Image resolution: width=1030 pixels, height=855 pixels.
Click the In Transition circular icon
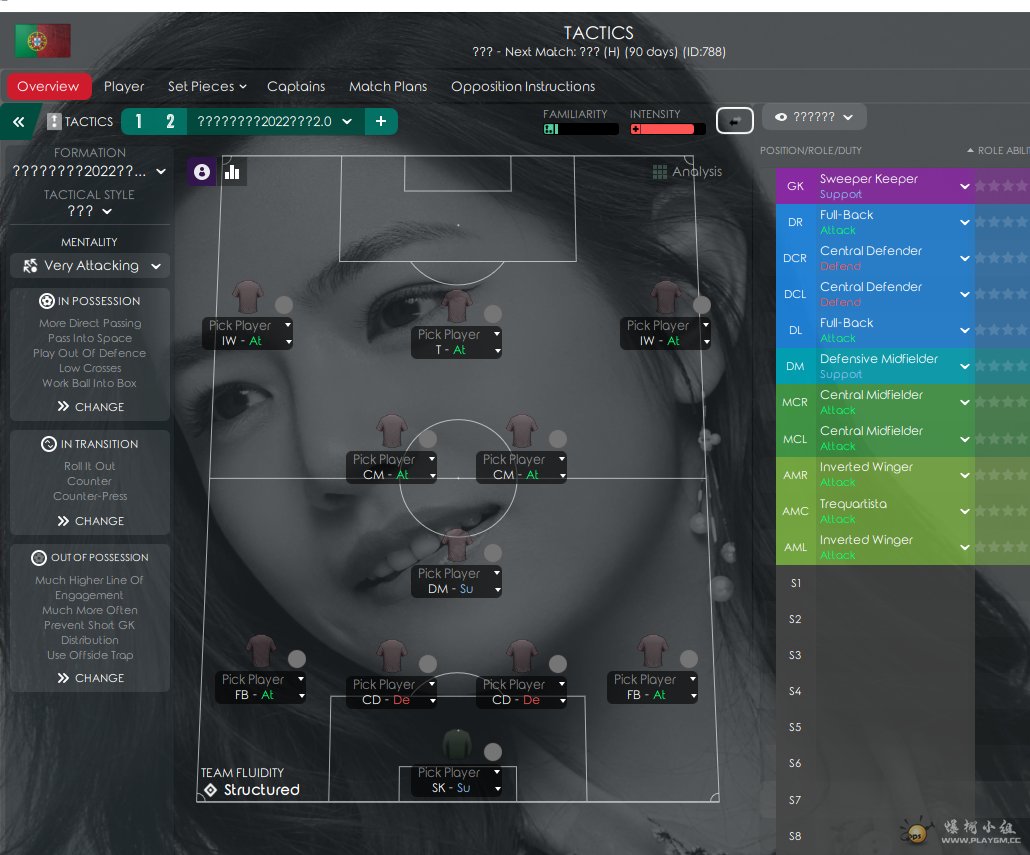pyautogui.click(x=49, y=444)
